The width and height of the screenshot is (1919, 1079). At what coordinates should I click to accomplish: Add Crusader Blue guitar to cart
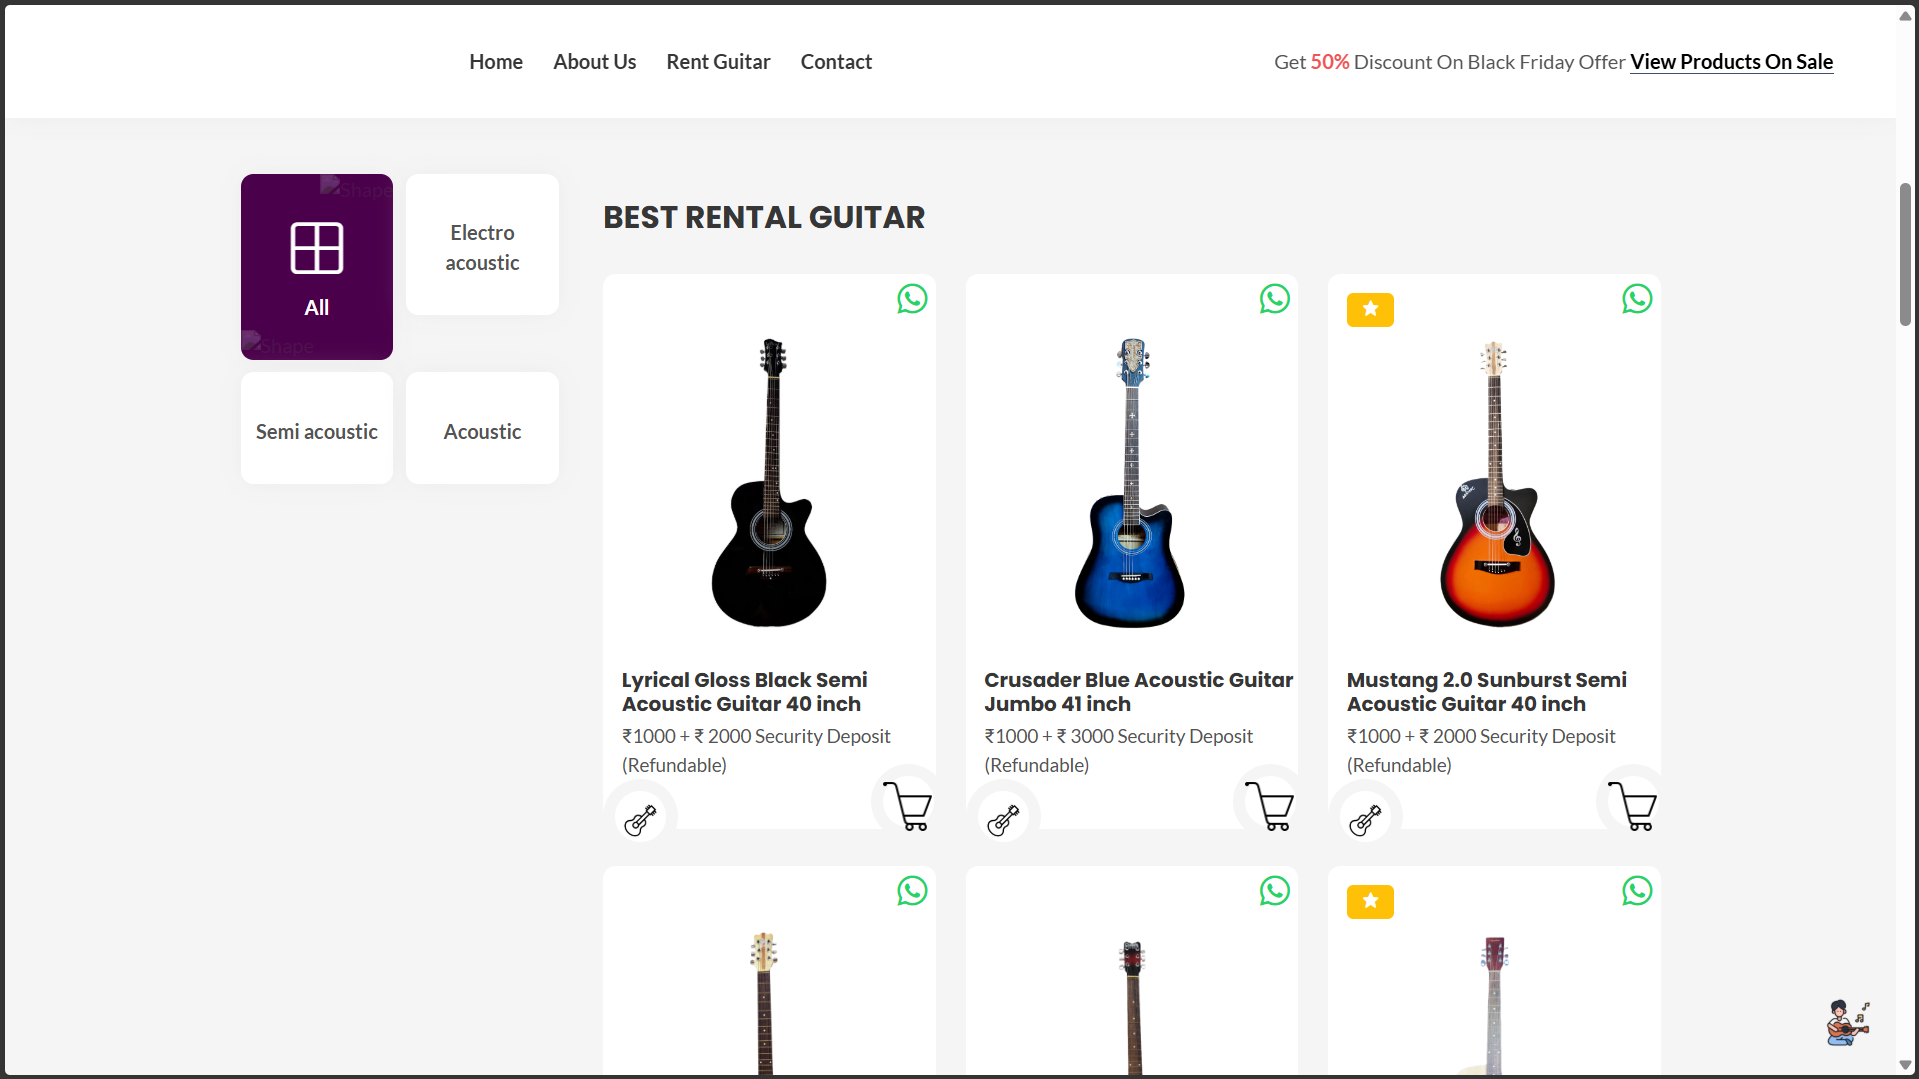(x=1270, y=806)
